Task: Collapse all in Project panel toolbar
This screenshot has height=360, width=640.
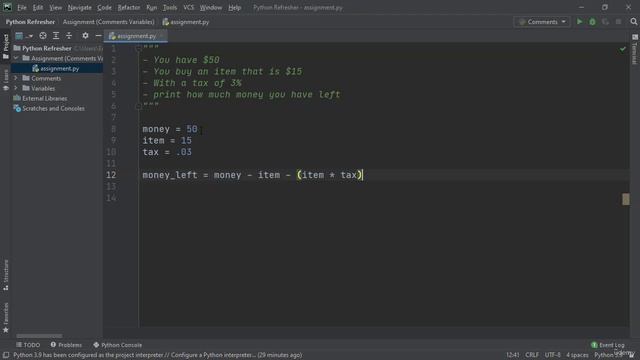Action: click(69, 36)
